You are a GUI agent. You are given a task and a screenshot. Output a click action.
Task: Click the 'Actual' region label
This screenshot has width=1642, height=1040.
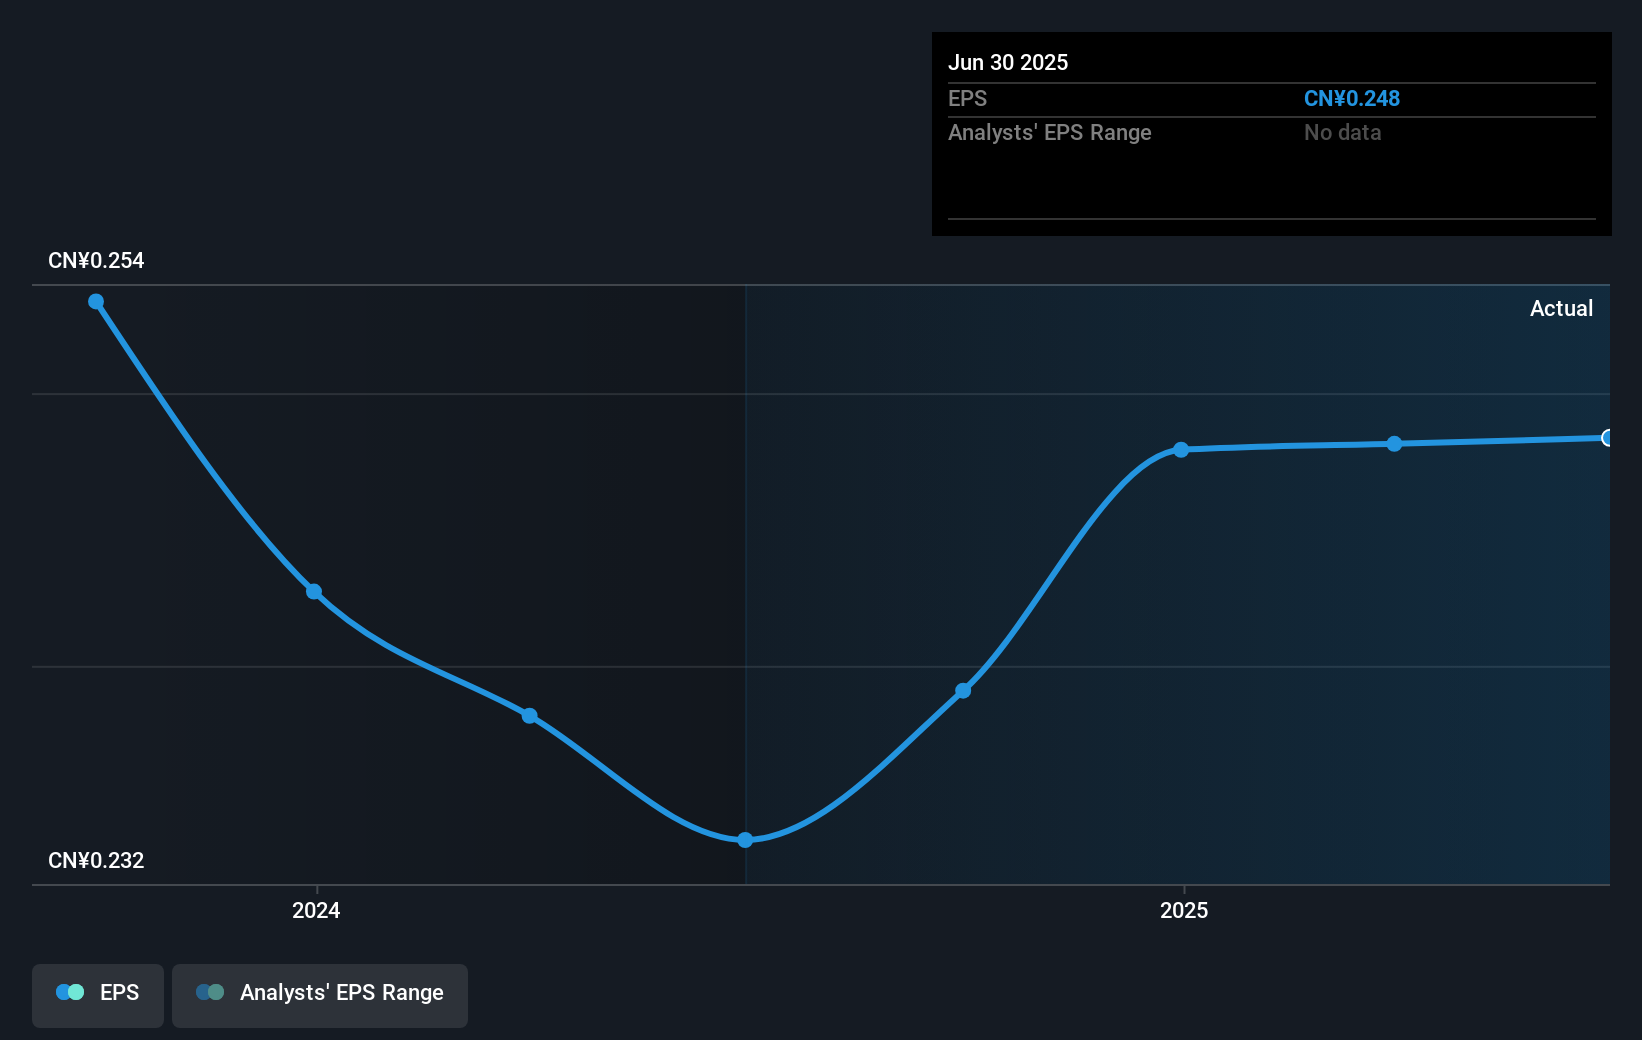pos(1561,308)
